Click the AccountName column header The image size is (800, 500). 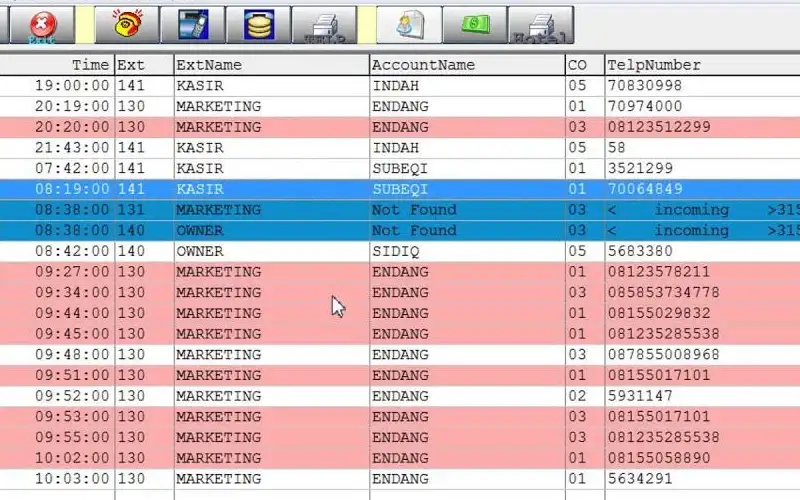465,65
